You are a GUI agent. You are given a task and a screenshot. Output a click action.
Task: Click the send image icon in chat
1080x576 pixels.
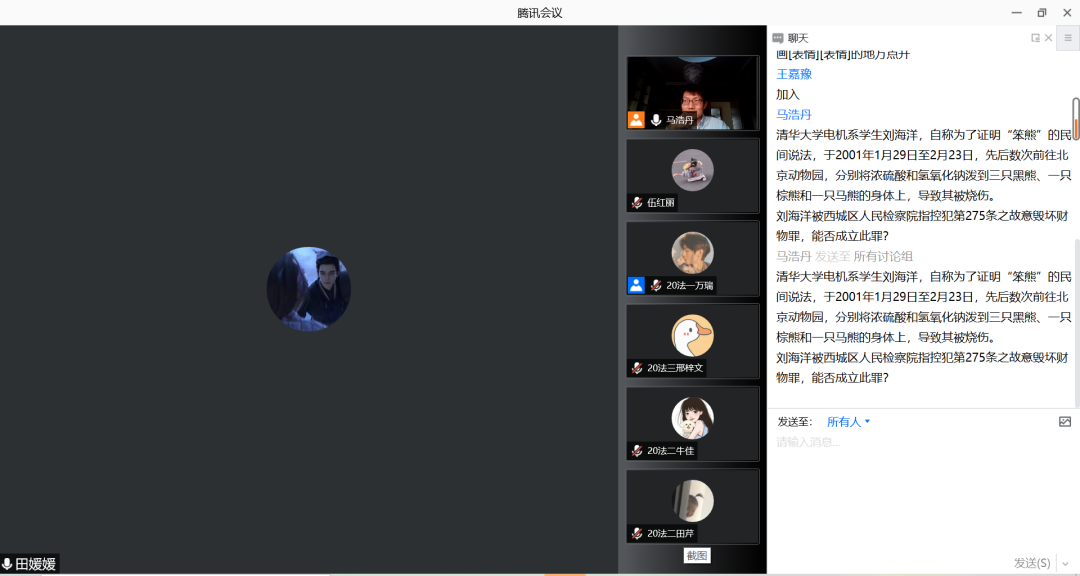pos(1065,422)
